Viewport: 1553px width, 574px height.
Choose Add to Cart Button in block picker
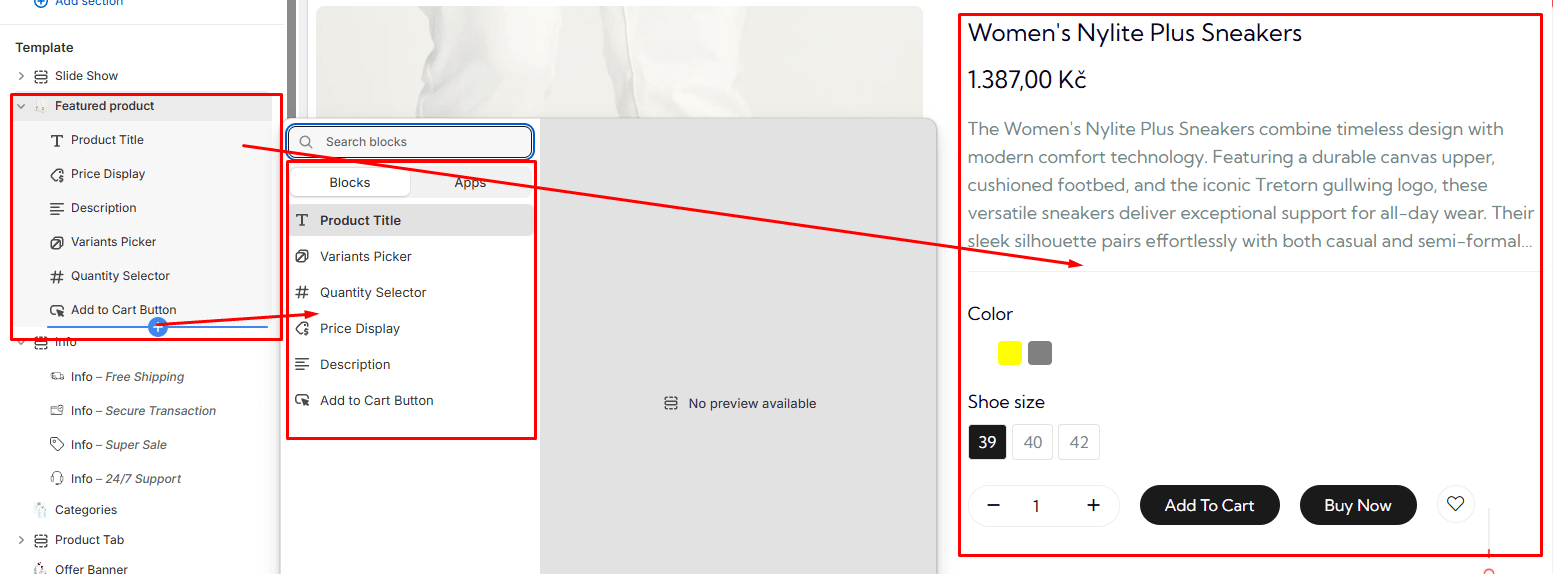(411, 400)
